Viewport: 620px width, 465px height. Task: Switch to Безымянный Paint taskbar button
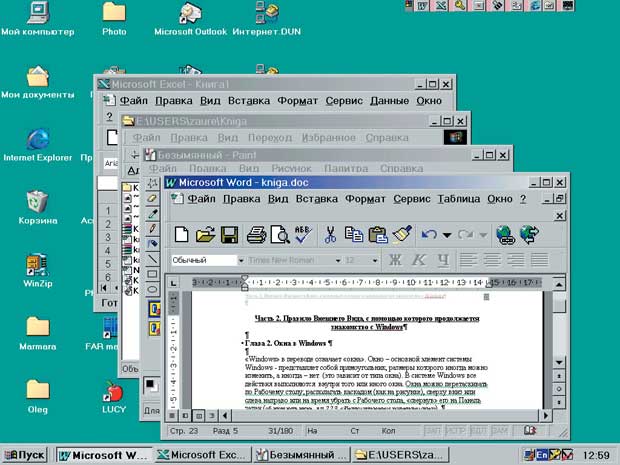coord(302,455)
